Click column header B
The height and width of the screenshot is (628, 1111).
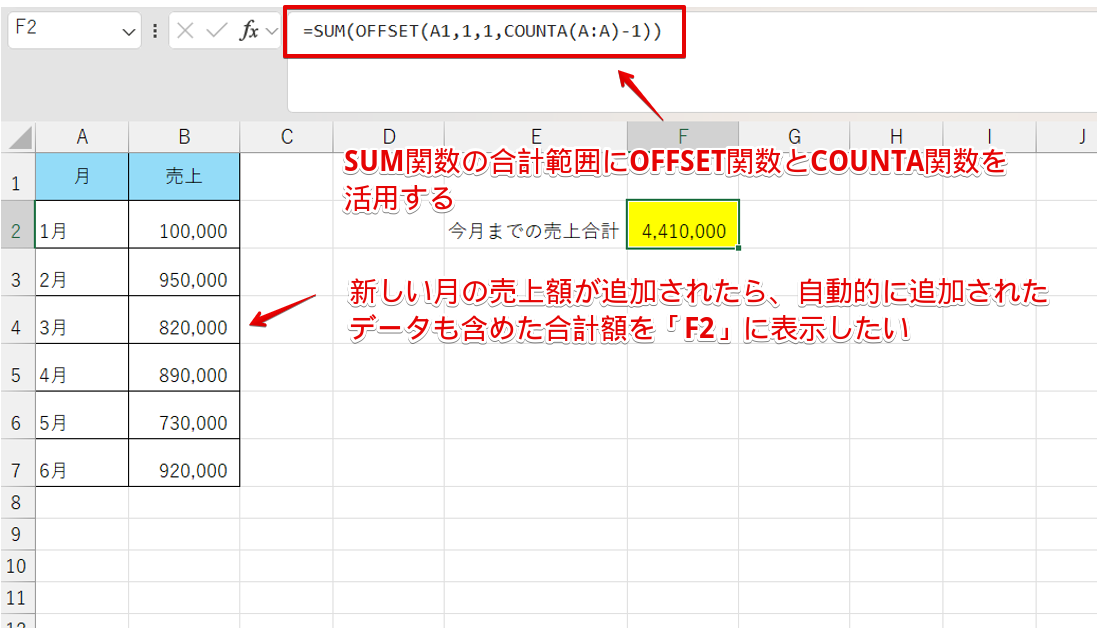coord(184,136)
